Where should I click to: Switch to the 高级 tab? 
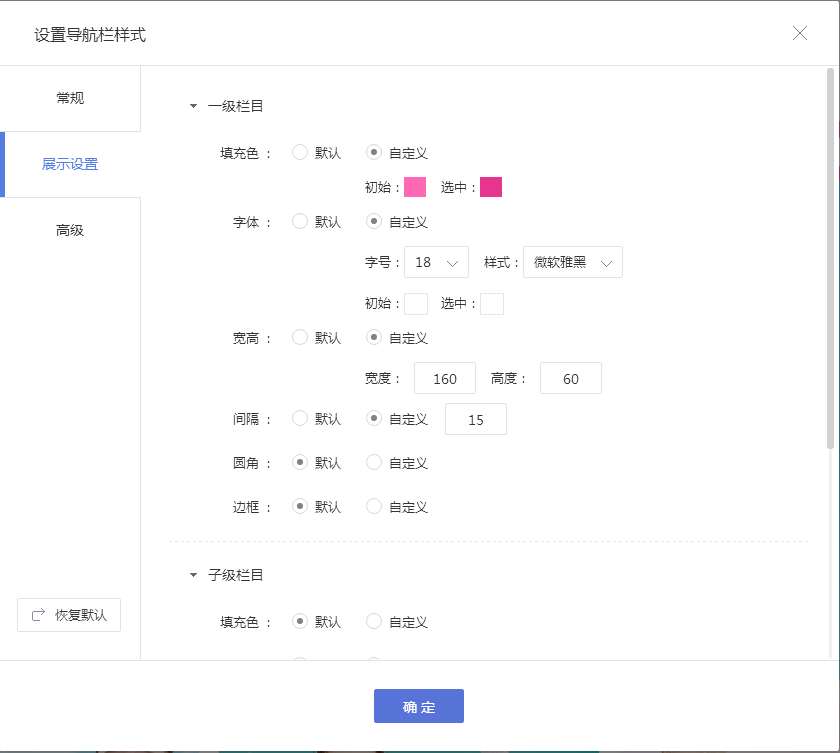click(x=70, y=230)
